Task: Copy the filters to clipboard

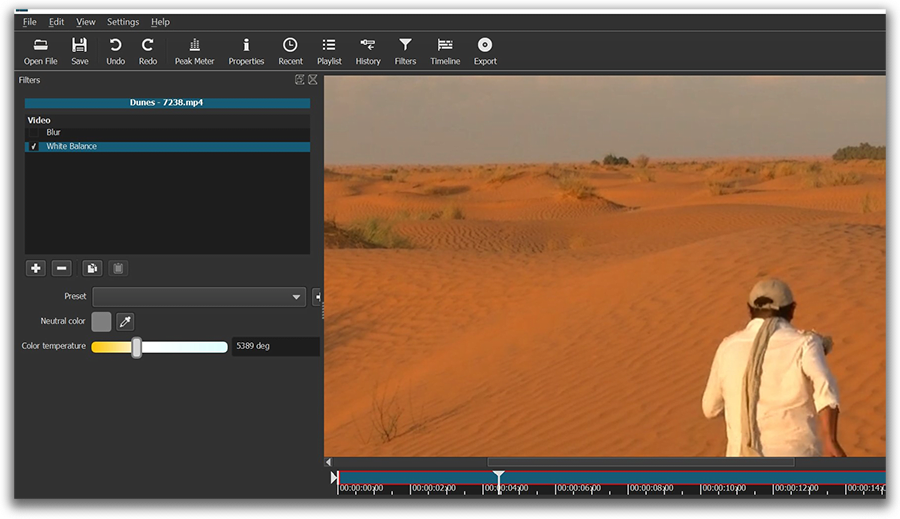Action: pos(92,268)
